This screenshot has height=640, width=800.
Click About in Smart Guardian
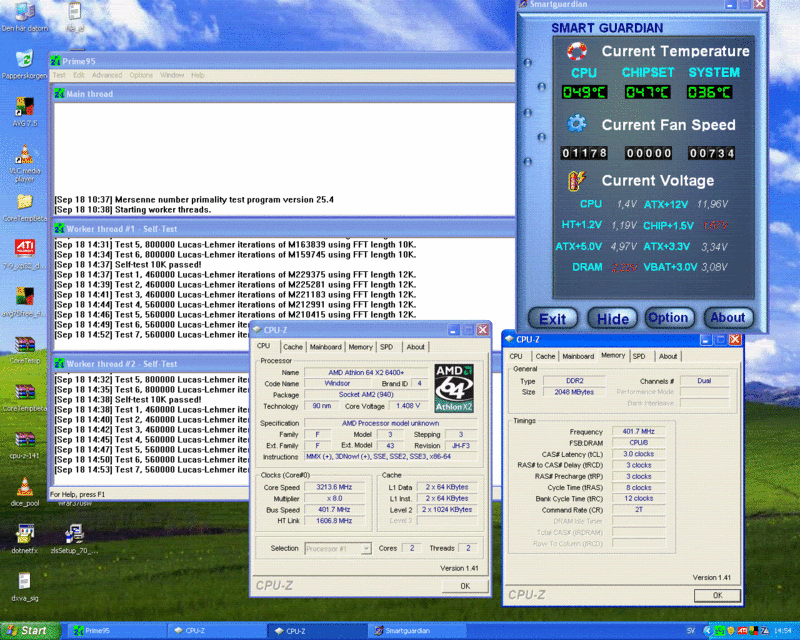[728, 318]
